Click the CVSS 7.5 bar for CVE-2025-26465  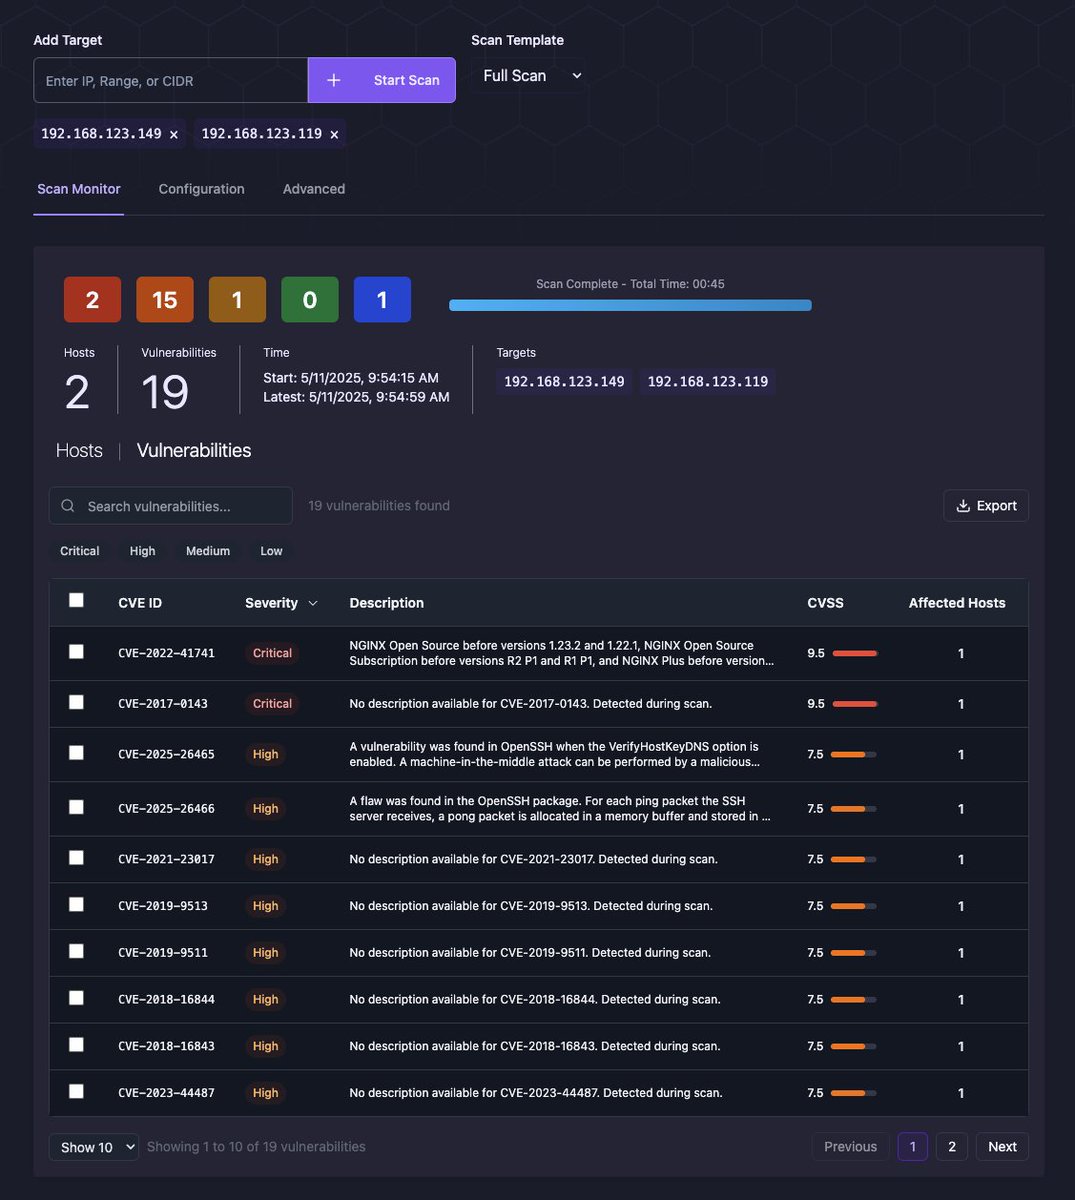pos(855,754)
